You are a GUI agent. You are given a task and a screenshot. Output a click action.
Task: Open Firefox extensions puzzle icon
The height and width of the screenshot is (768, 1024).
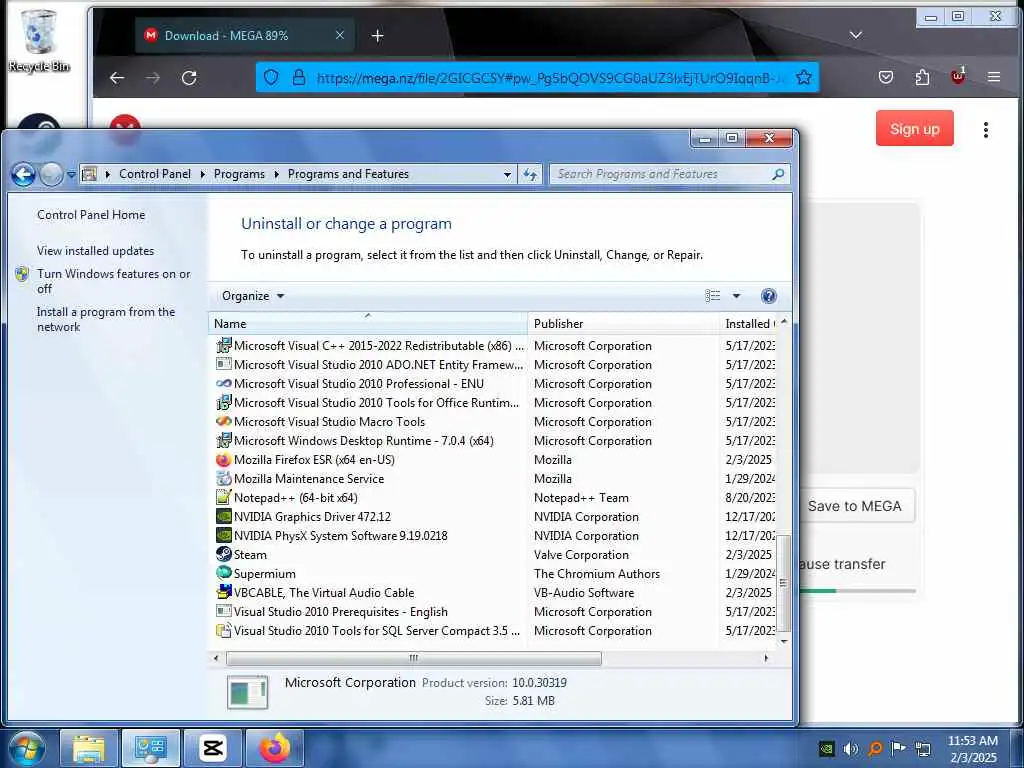[x=922, y=78]
